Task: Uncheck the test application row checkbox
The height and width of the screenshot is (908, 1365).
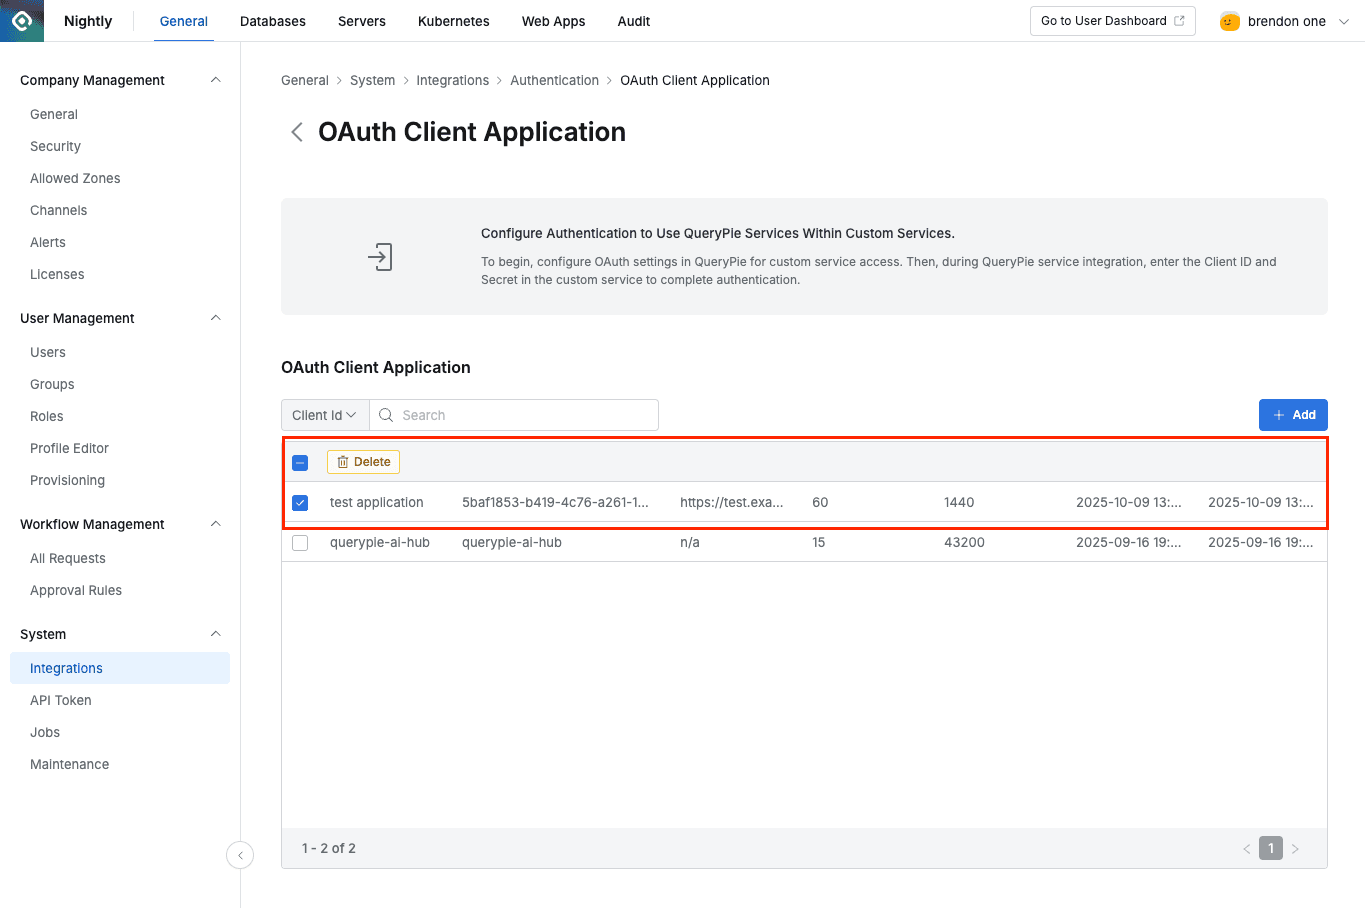Action: click(x=300, y=502)
